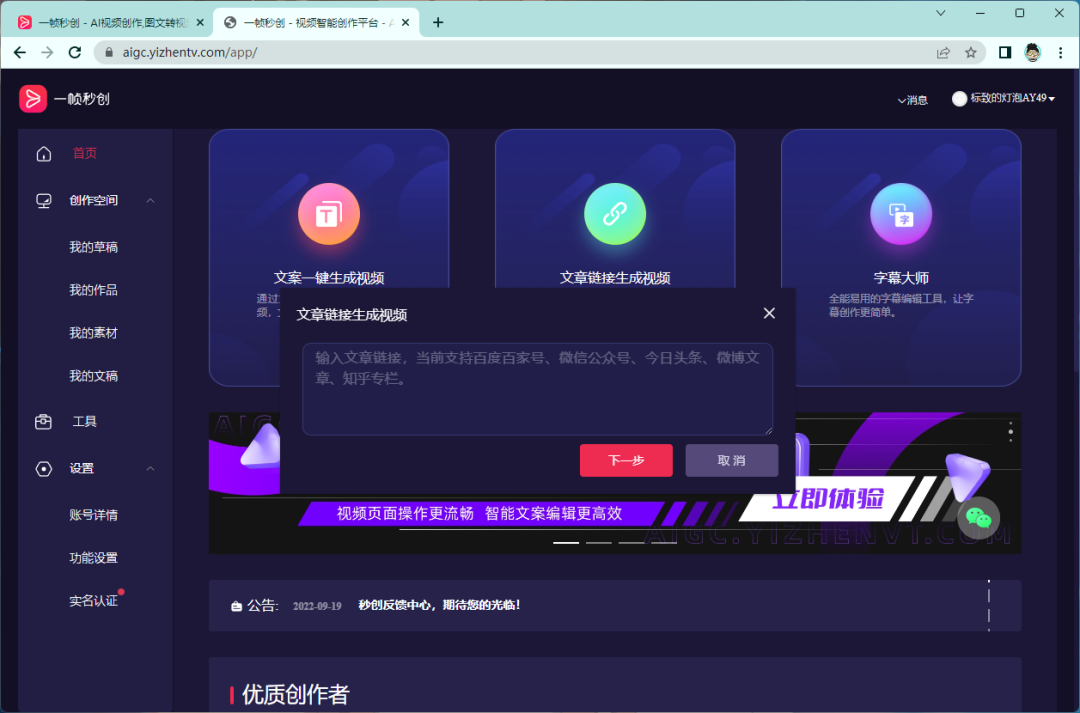Go forward in browser history
This screenshot has width=1080, height=713.
[x=47, y=52]
